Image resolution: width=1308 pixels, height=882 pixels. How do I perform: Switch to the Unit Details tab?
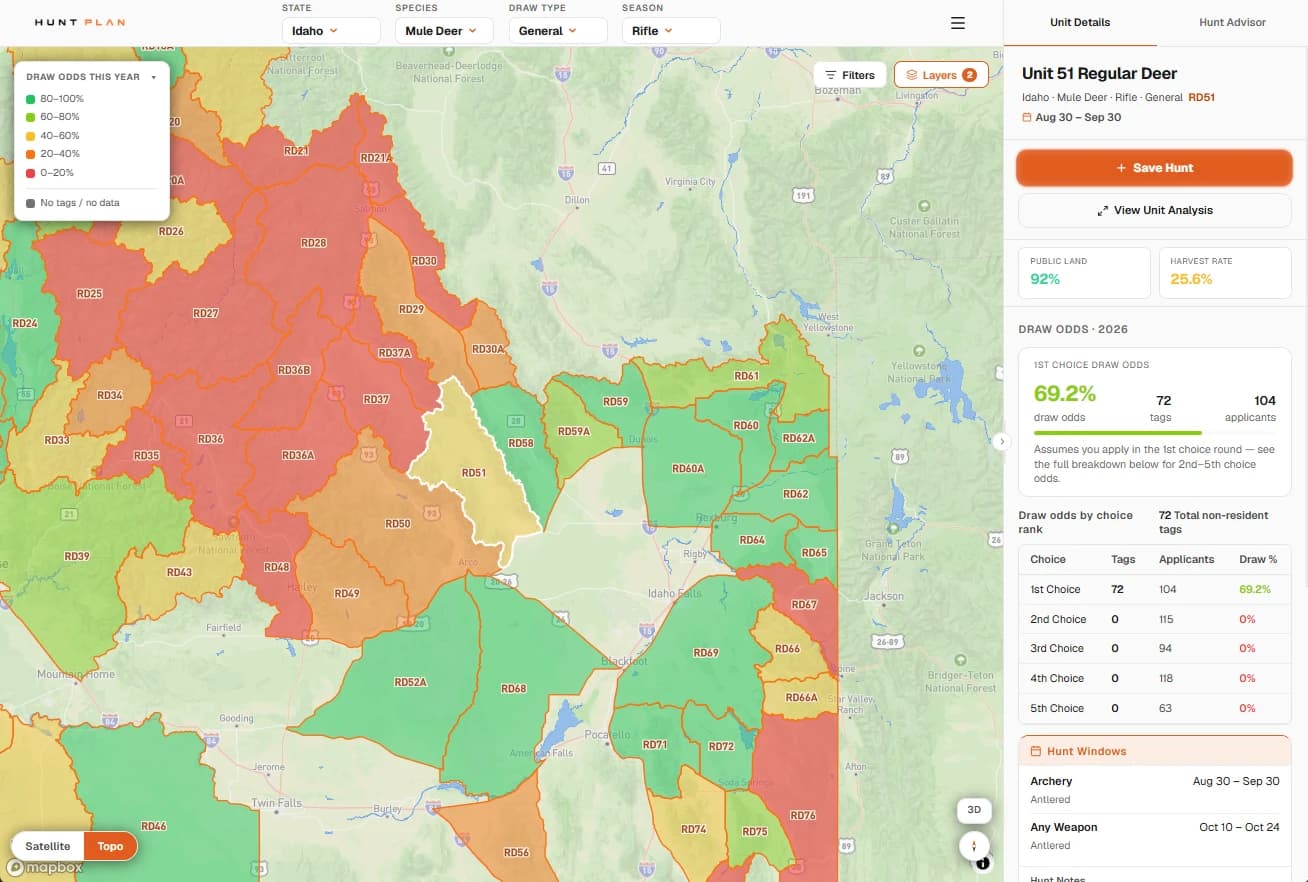[1080, 22]
